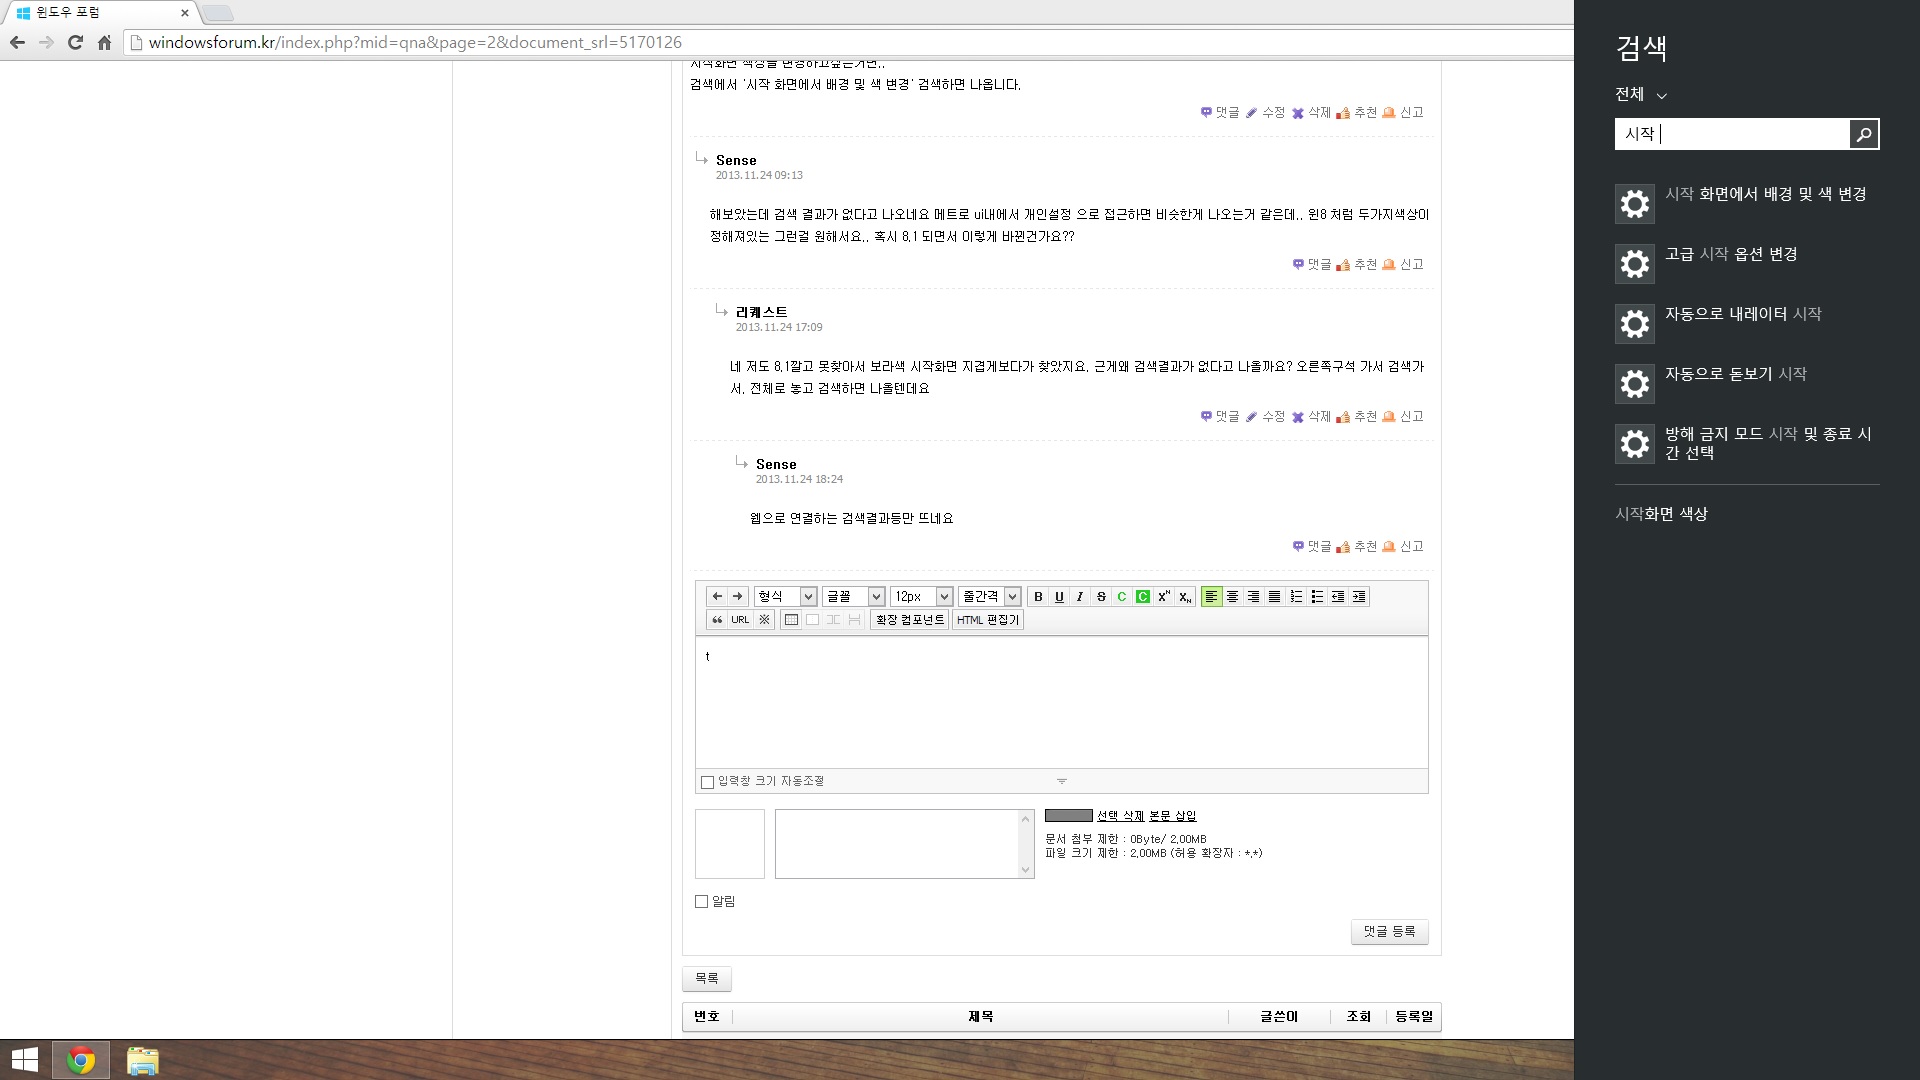This screenshot has height=1080, width=1920.
Task: Open 자동으로 내레이터 시작 search result
Action: coord(1747,324)
